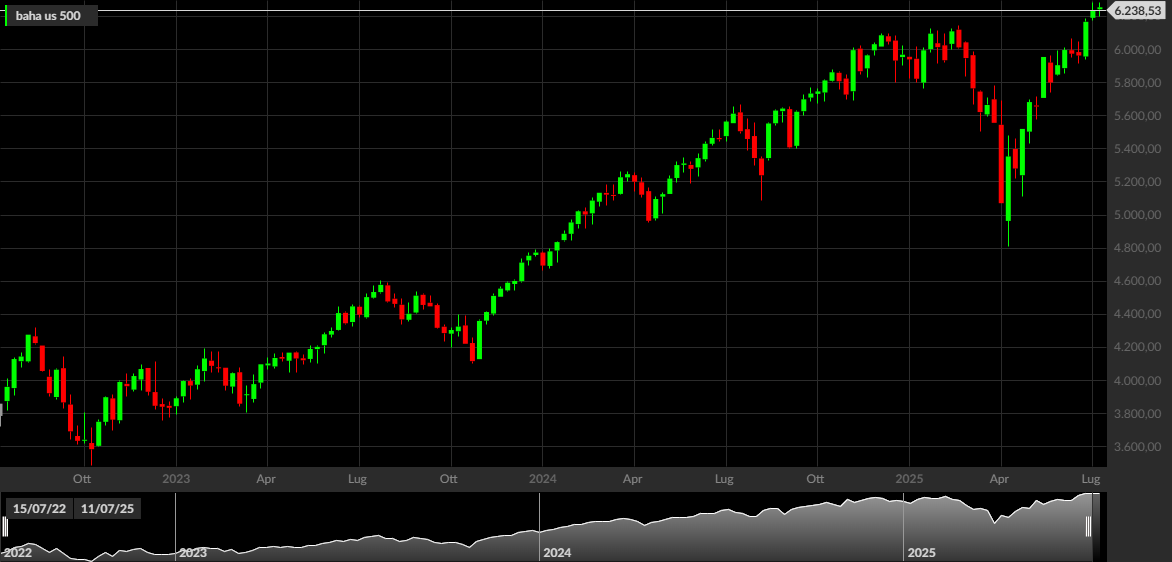This screenshot has width=1172, height=562.
Task: Click the 'baha us 500' series legend
Action: [x=52, y=15]
